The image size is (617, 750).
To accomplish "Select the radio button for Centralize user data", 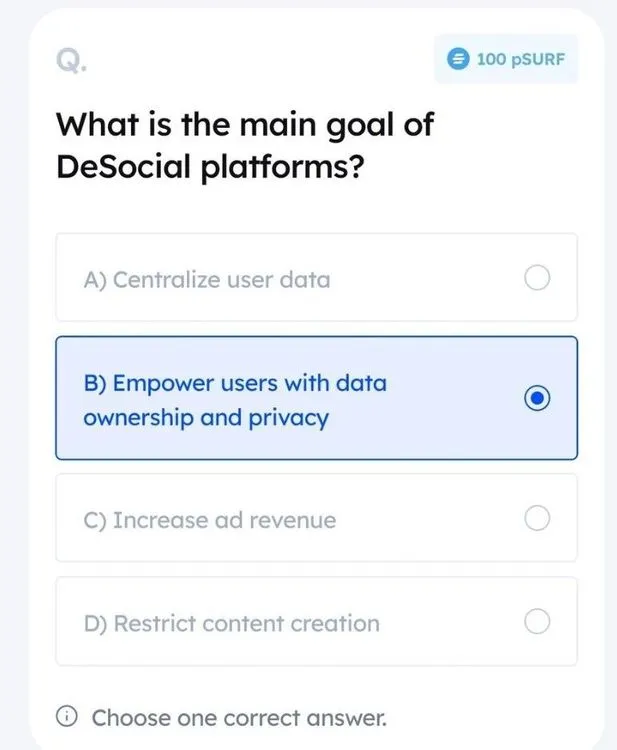I will pyautogui.click(x=537, y=278).
